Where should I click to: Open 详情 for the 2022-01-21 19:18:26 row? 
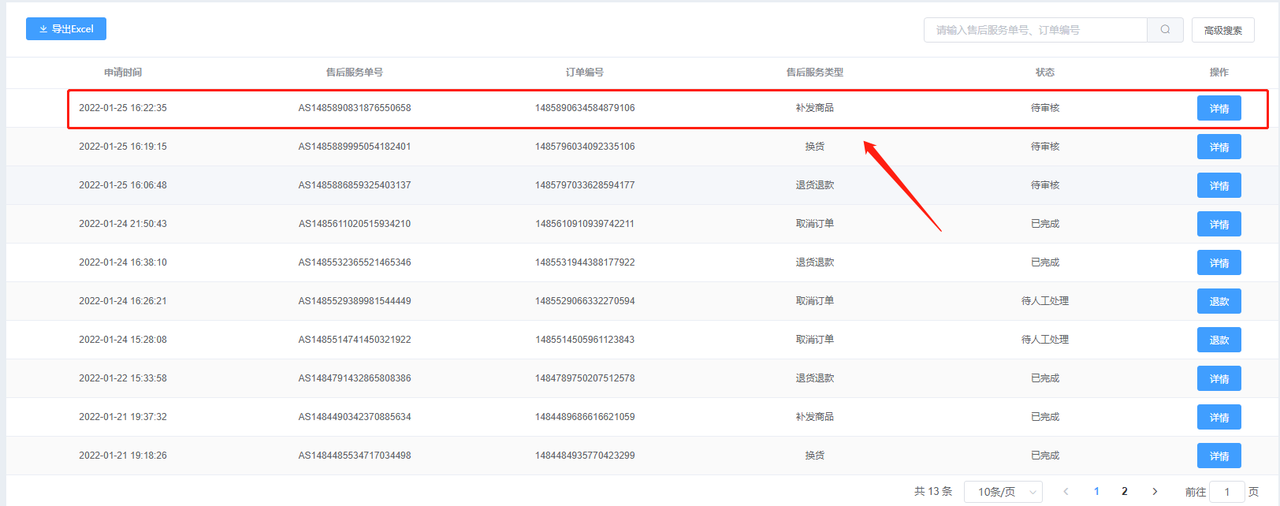coord(1219,456)
